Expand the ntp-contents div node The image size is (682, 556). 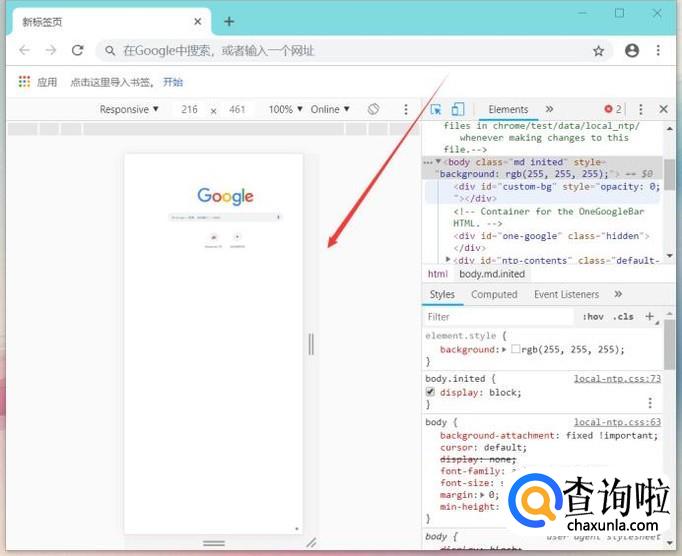point(448,260)
